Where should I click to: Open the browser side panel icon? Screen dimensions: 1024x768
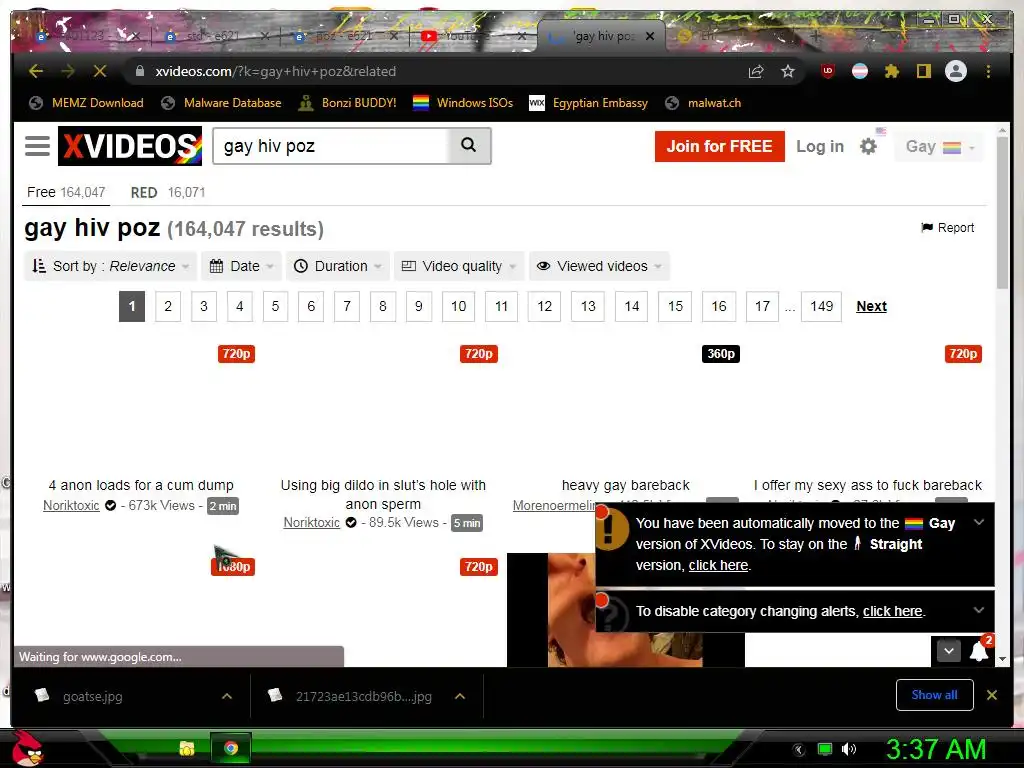tap(924, 71)
